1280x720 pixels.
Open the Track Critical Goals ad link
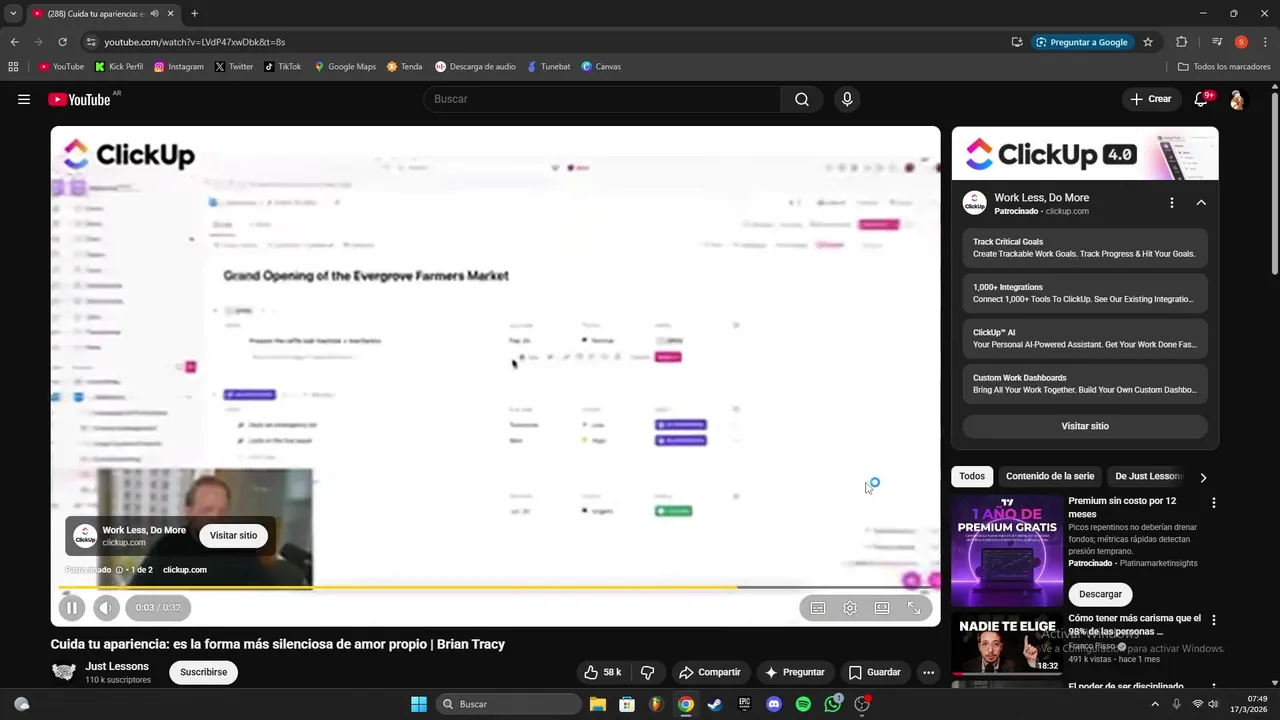[x=1085, y=248]
